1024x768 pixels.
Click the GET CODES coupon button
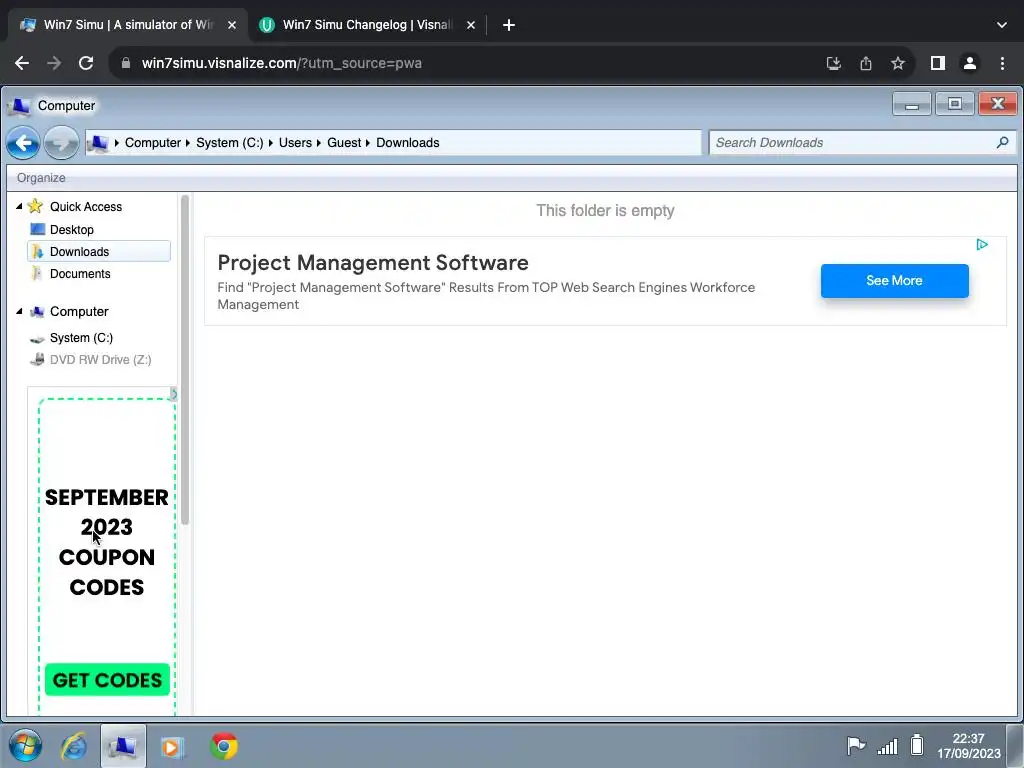(x=107, y=680)
